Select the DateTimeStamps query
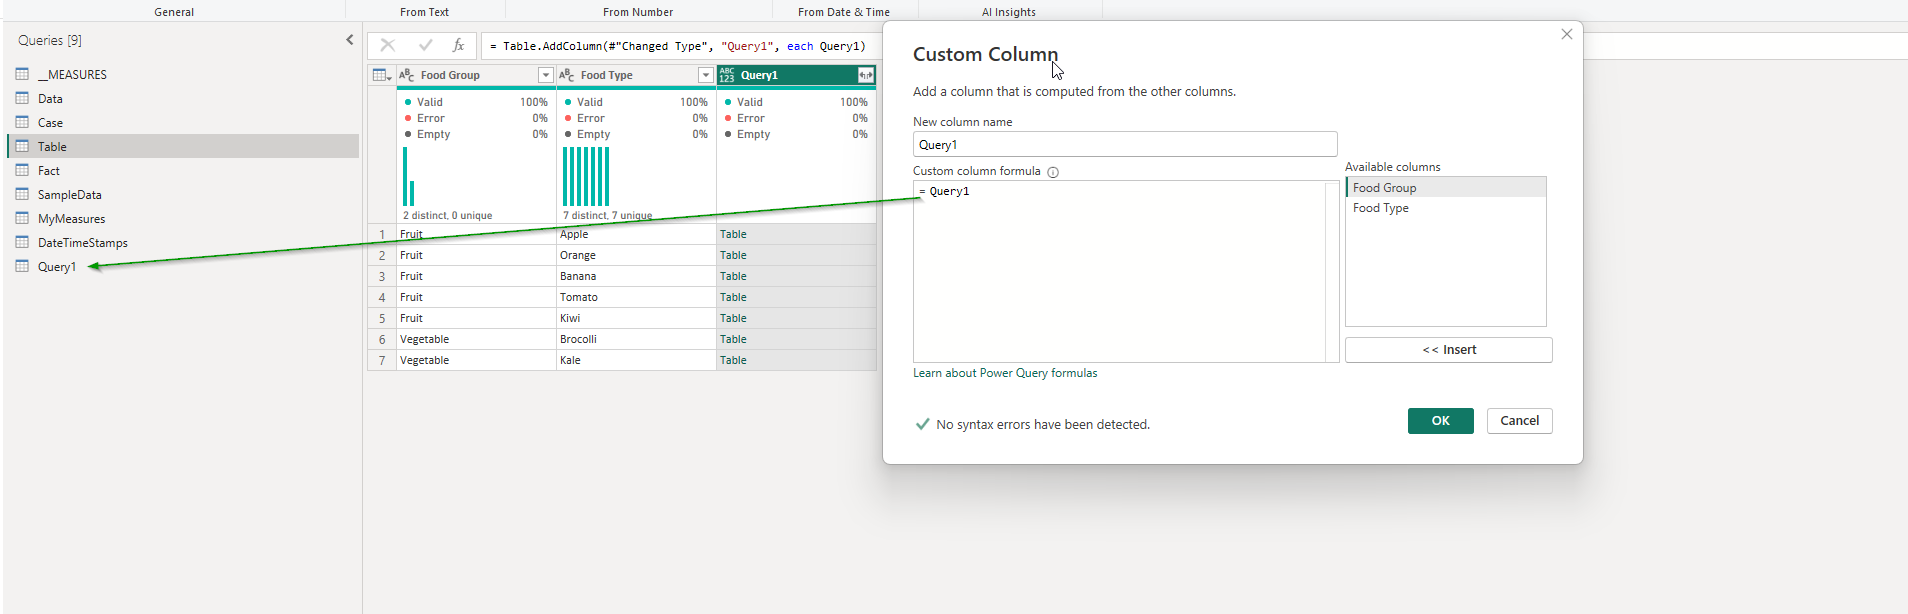 point(183,243)
